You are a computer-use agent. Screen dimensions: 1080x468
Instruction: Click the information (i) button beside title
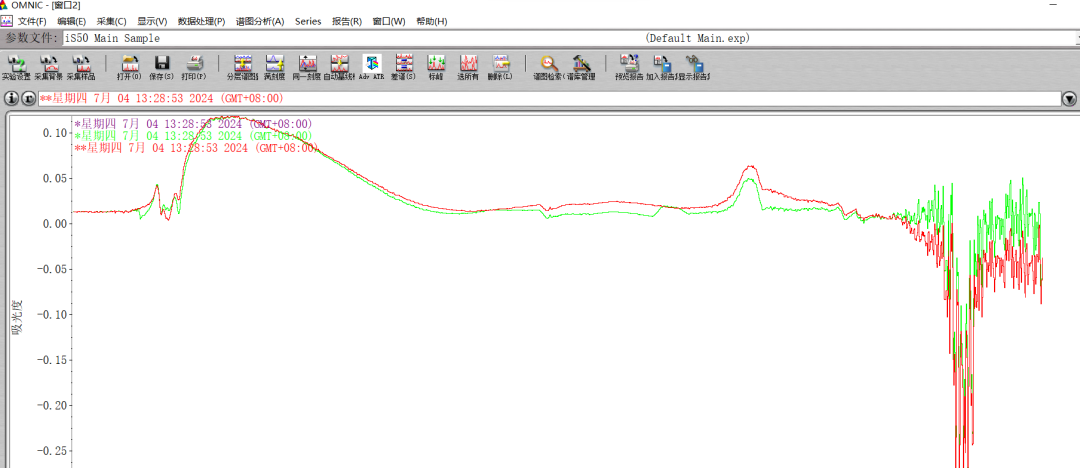click(x=13, y=99)
